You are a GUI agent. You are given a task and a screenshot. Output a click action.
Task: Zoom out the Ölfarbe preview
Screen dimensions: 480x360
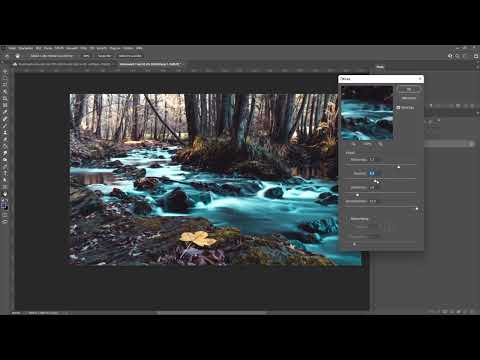point(353,144)
